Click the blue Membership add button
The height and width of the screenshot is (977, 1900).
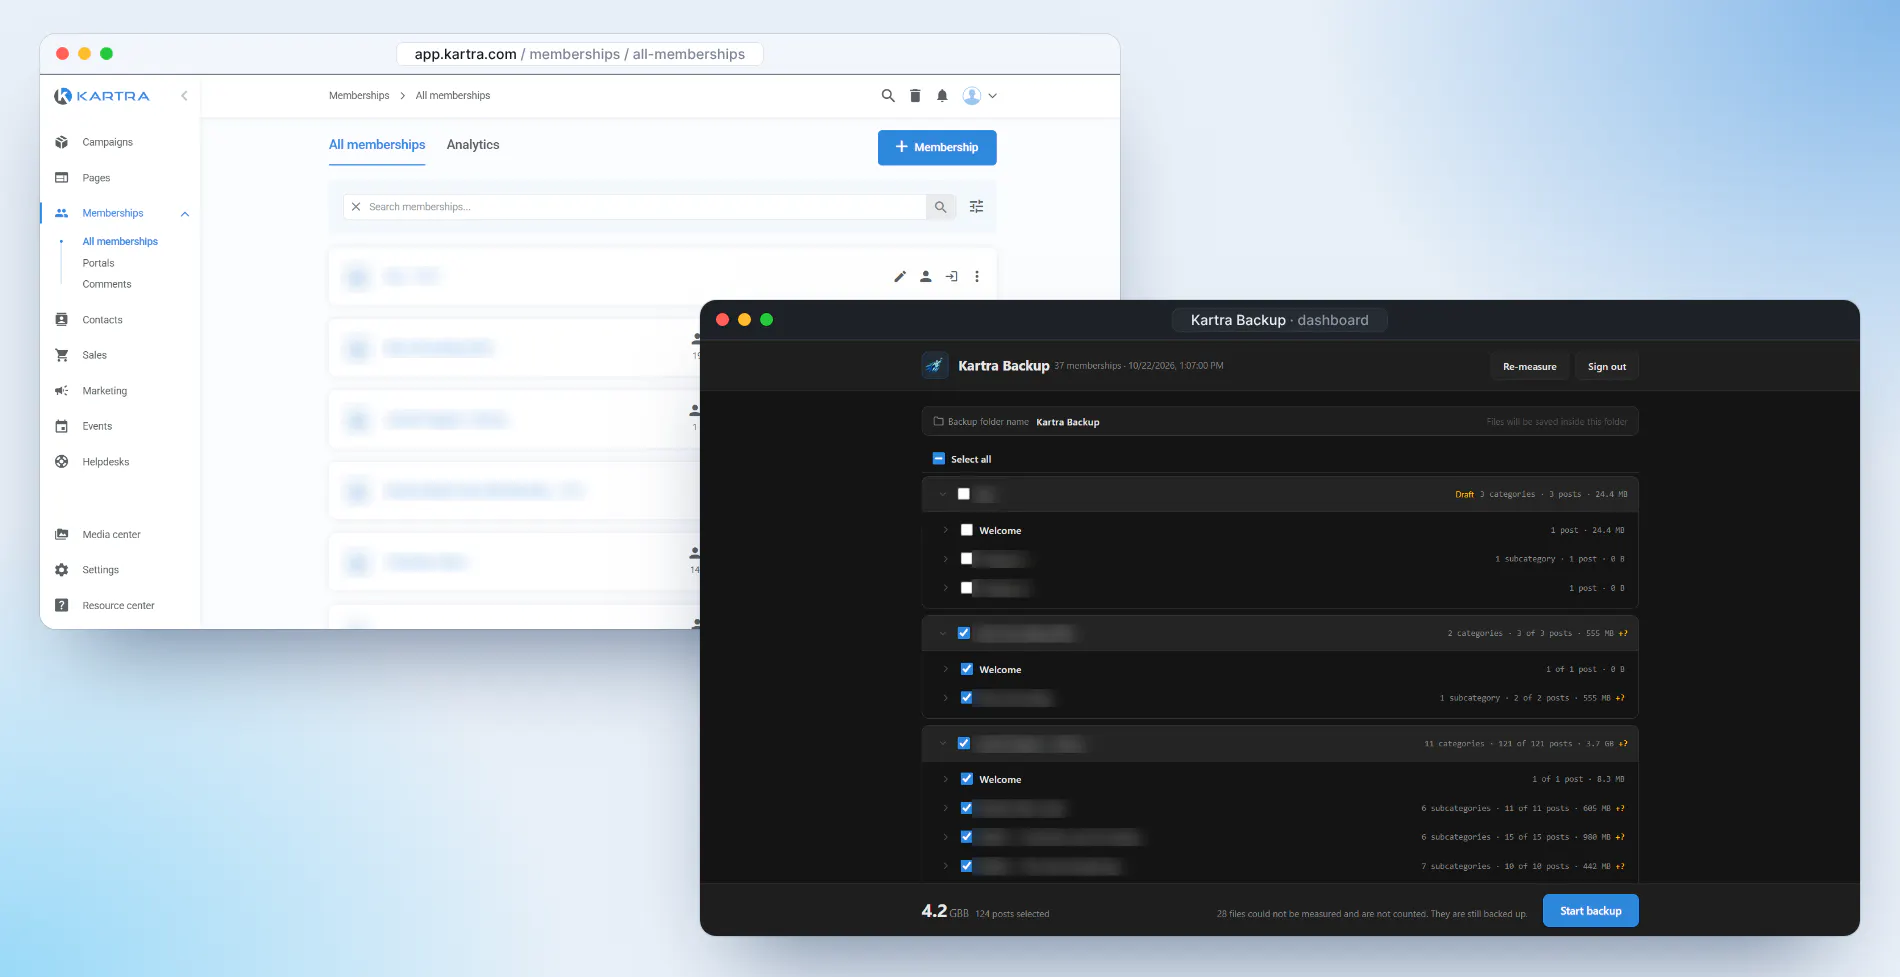[937, 147]
